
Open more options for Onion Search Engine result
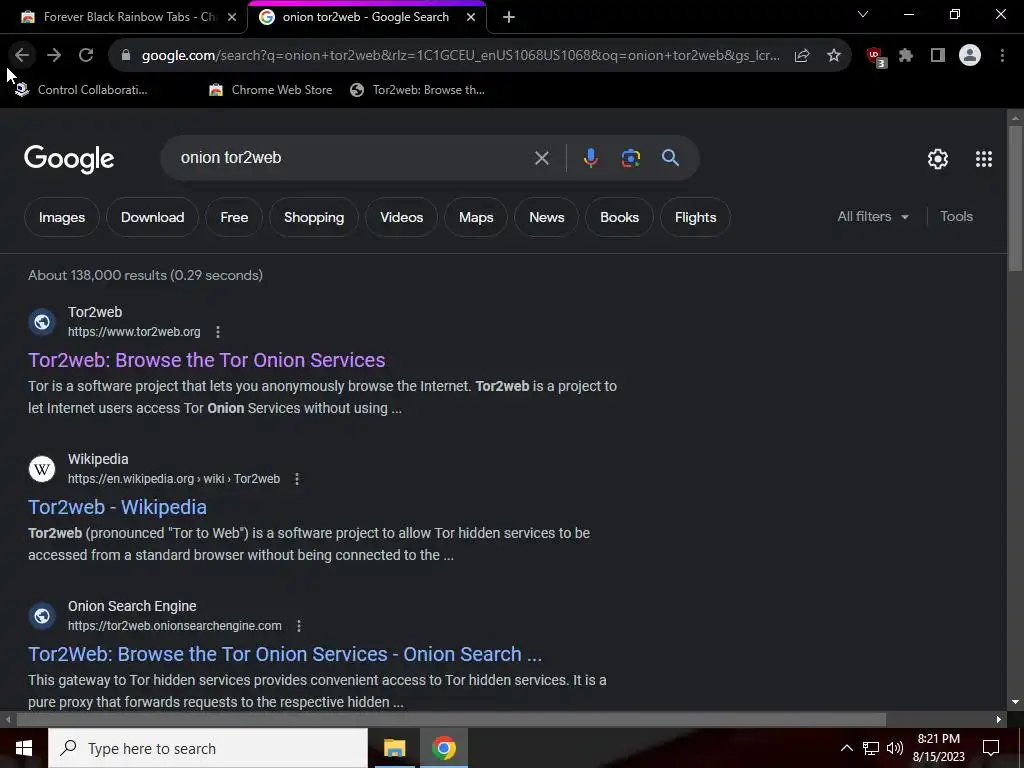tap(299, 626)
